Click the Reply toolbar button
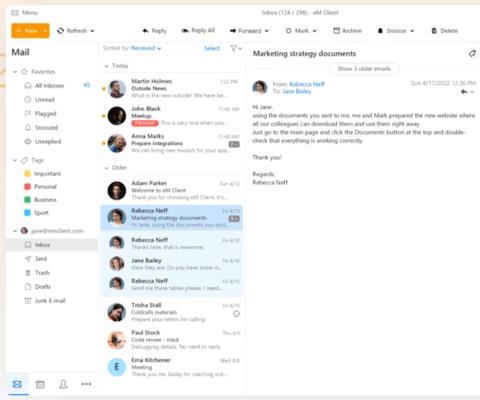 coord(154,31)
